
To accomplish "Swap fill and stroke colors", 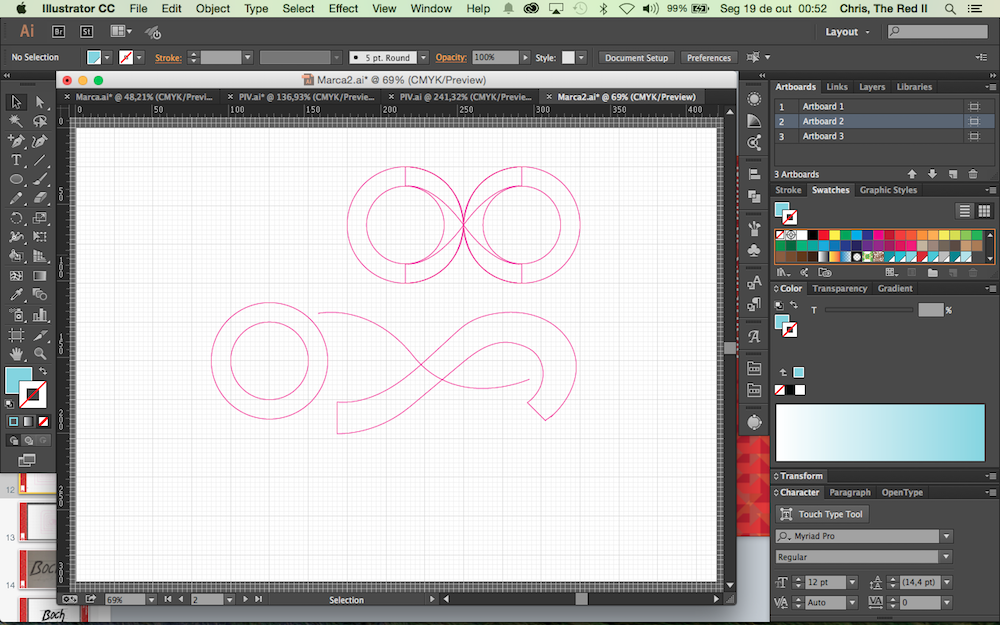I will point(43,372).
